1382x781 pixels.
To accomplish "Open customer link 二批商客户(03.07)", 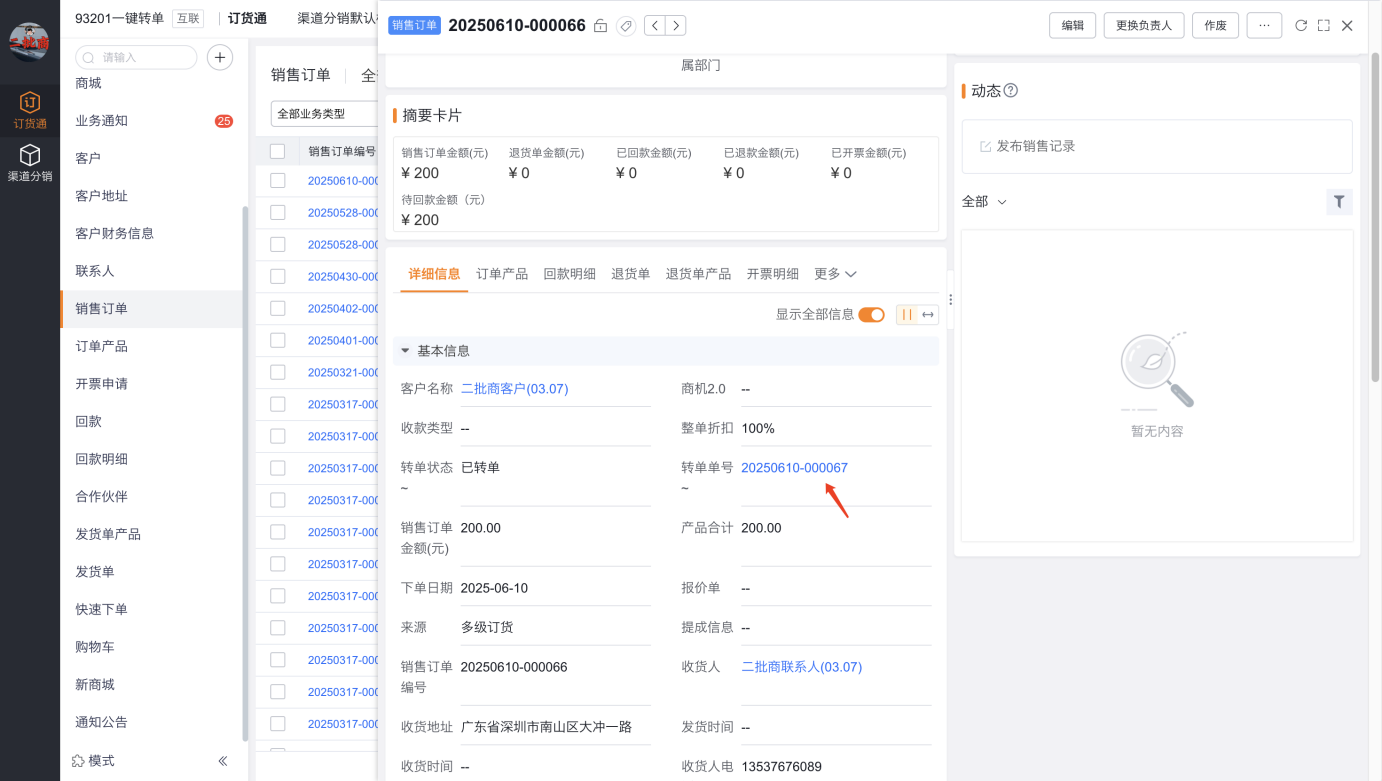I will [x=514, y=388].
